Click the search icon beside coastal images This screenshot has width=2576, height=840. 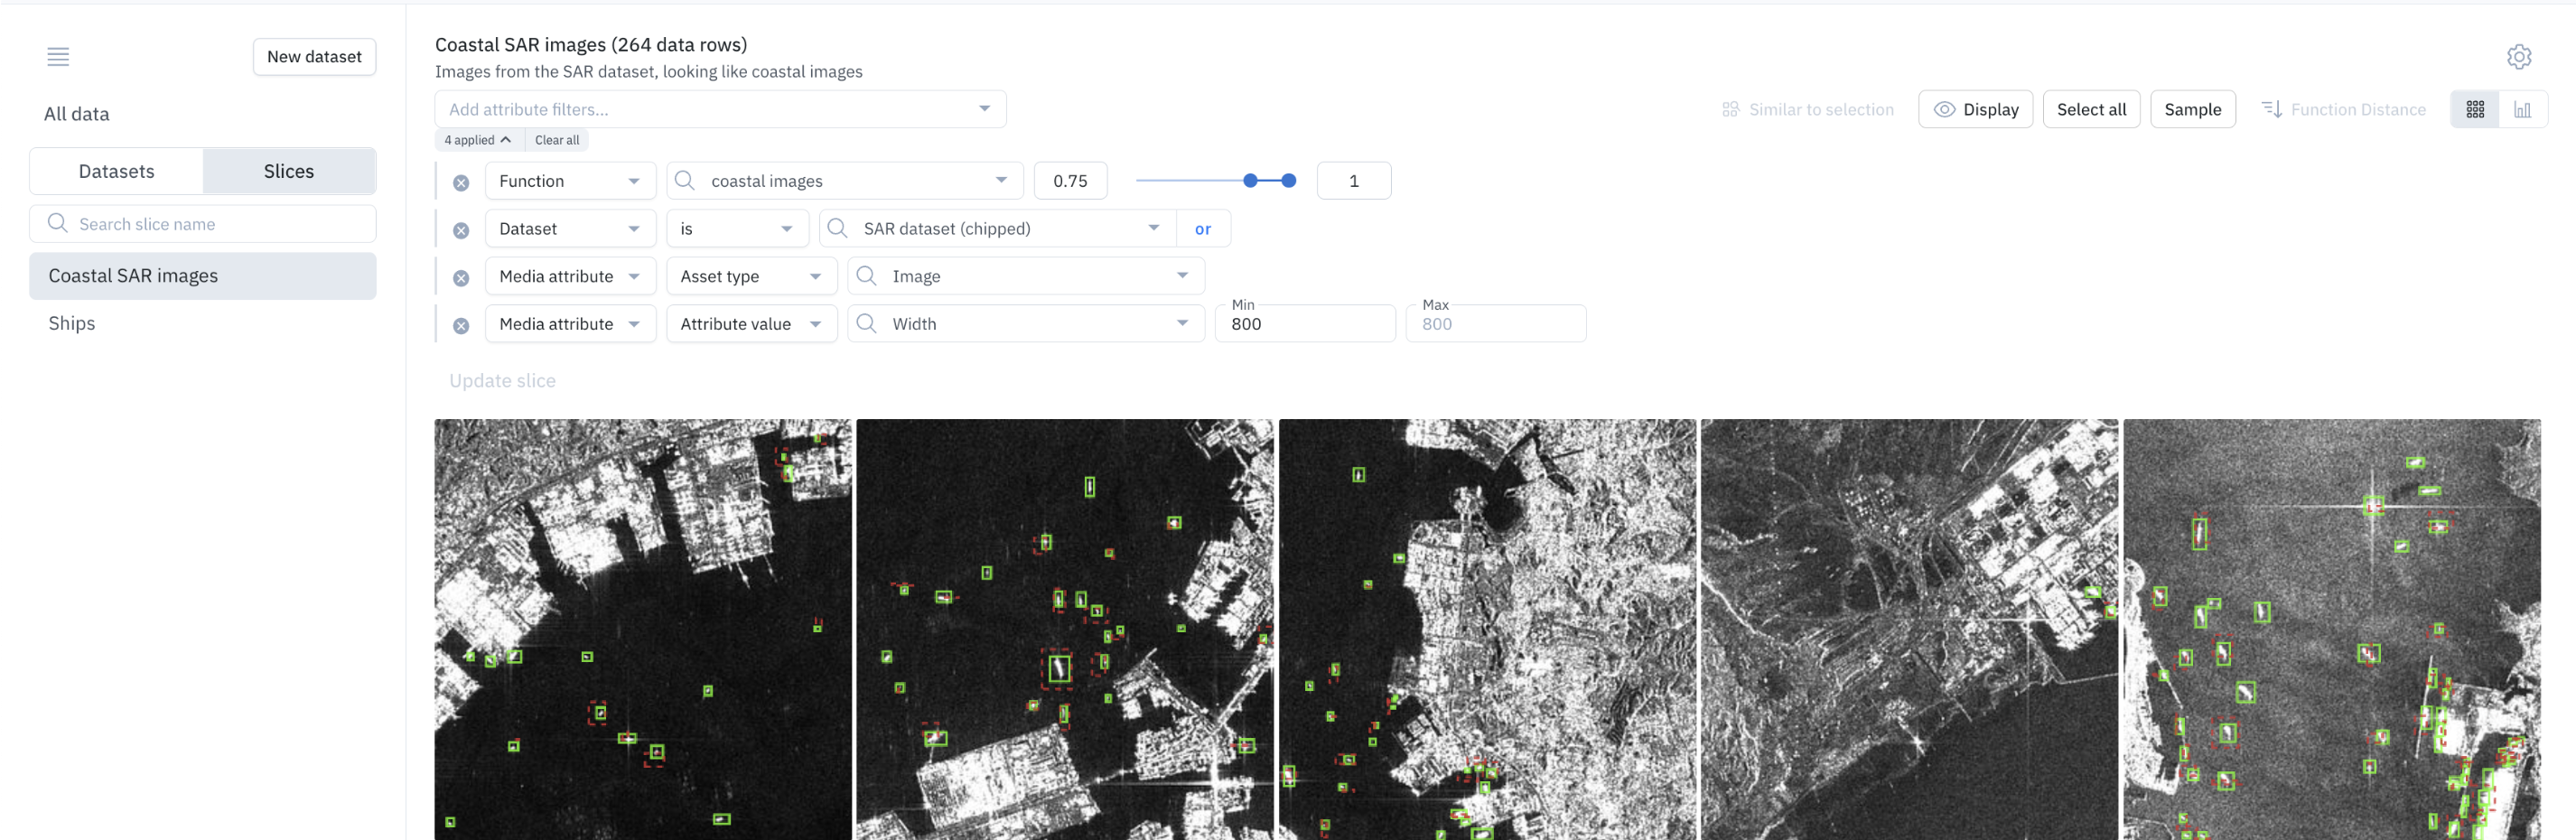[685, 180]
